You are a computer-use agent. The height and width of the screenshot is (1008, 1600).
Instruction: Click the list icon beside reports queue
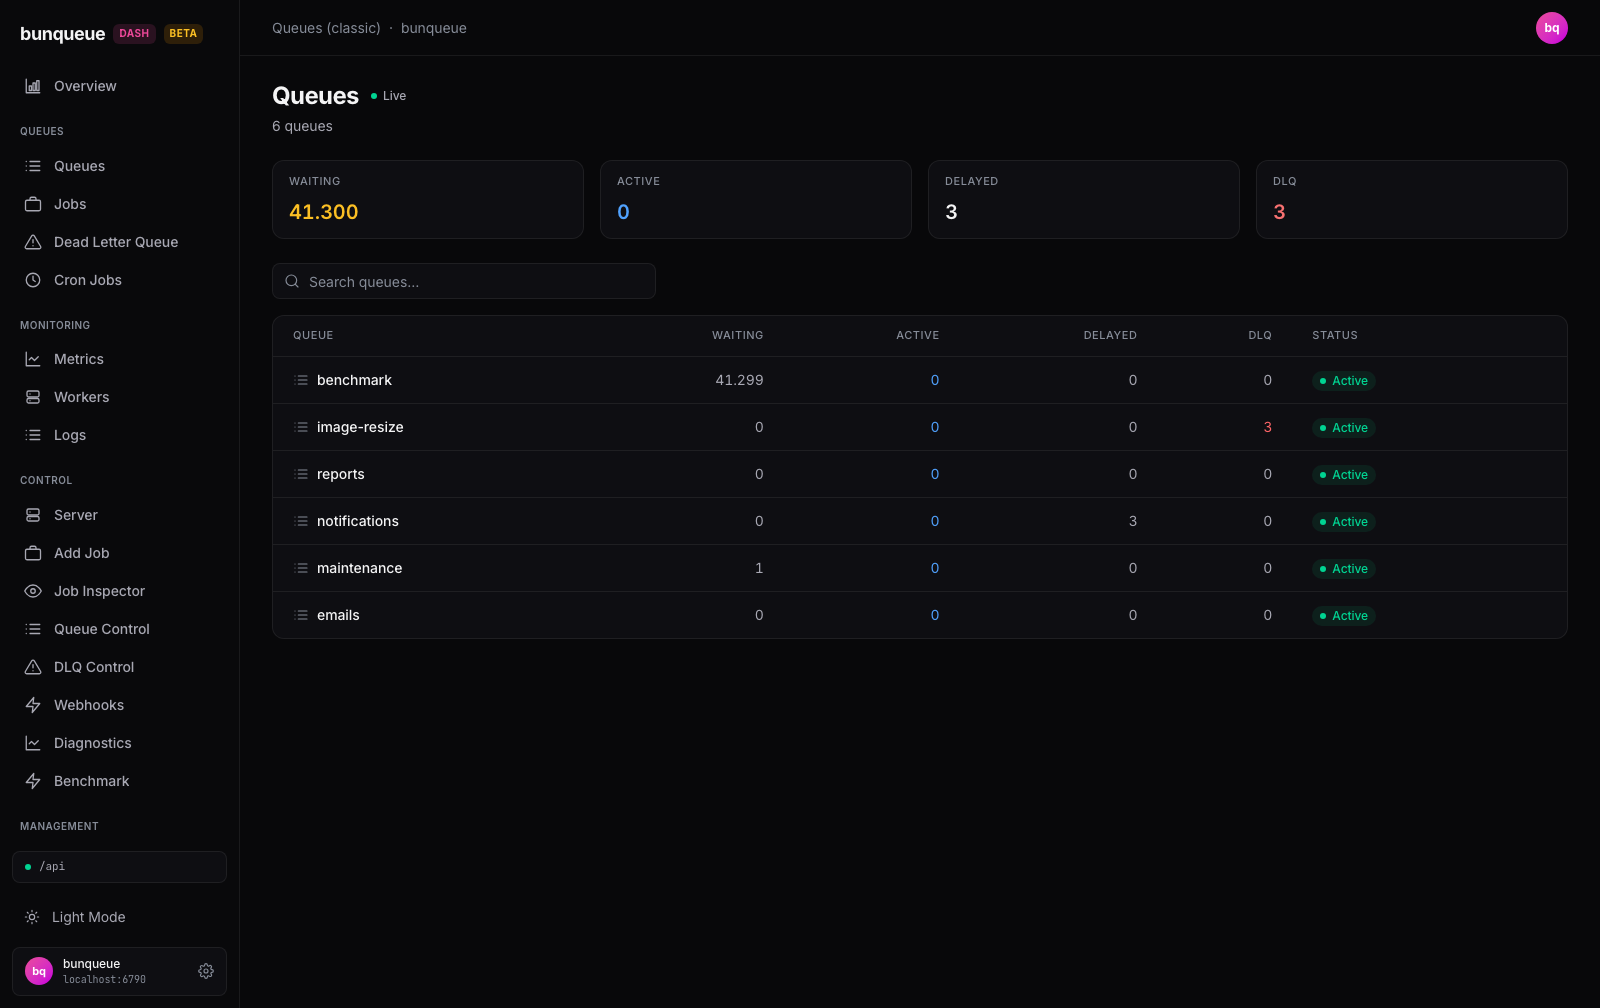[301, 474]
